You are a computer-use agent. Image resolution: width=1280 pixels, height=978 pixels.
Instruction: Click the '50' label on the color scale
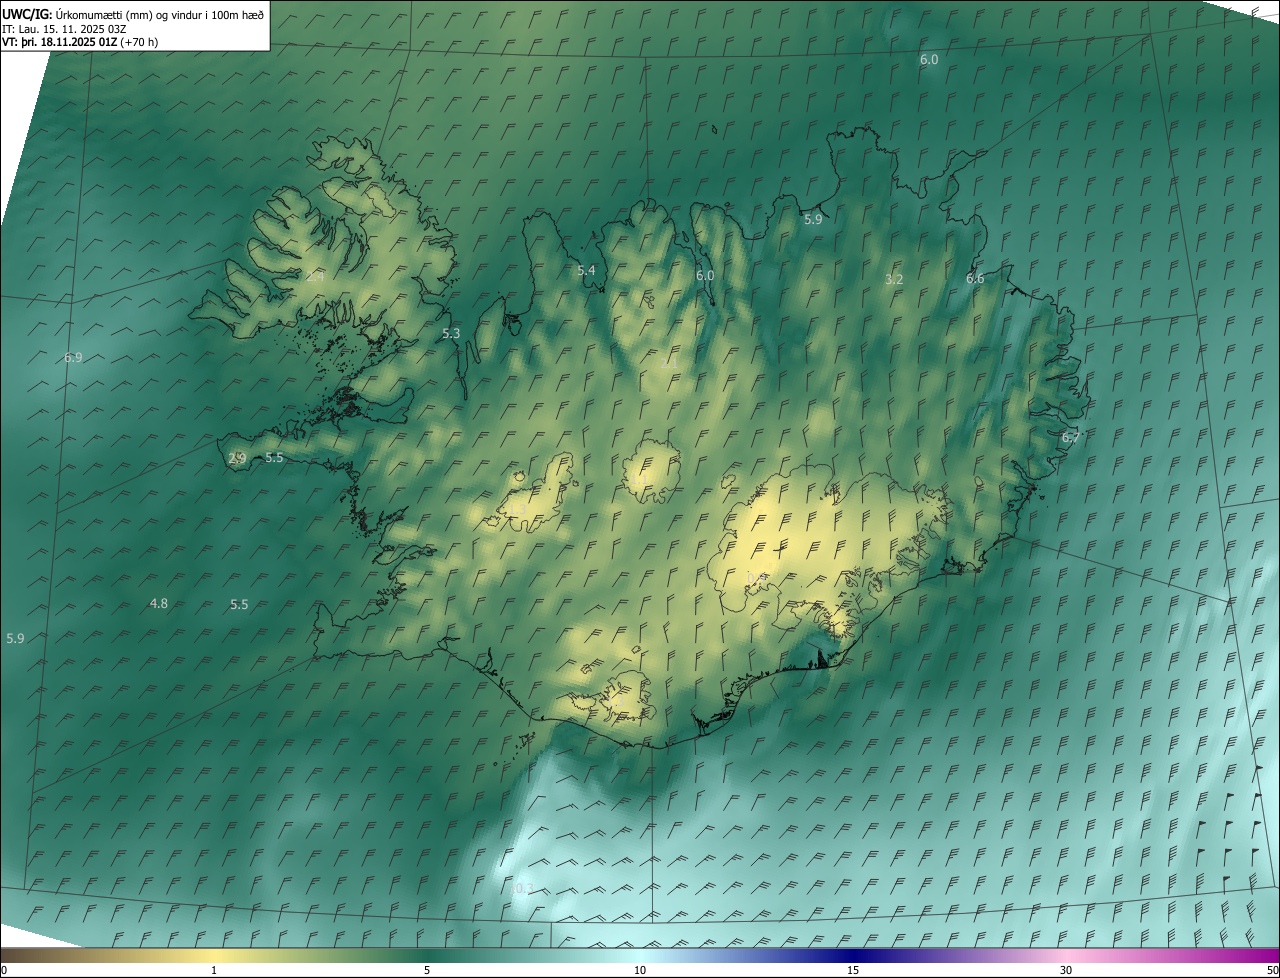(x=1271, y=970)
